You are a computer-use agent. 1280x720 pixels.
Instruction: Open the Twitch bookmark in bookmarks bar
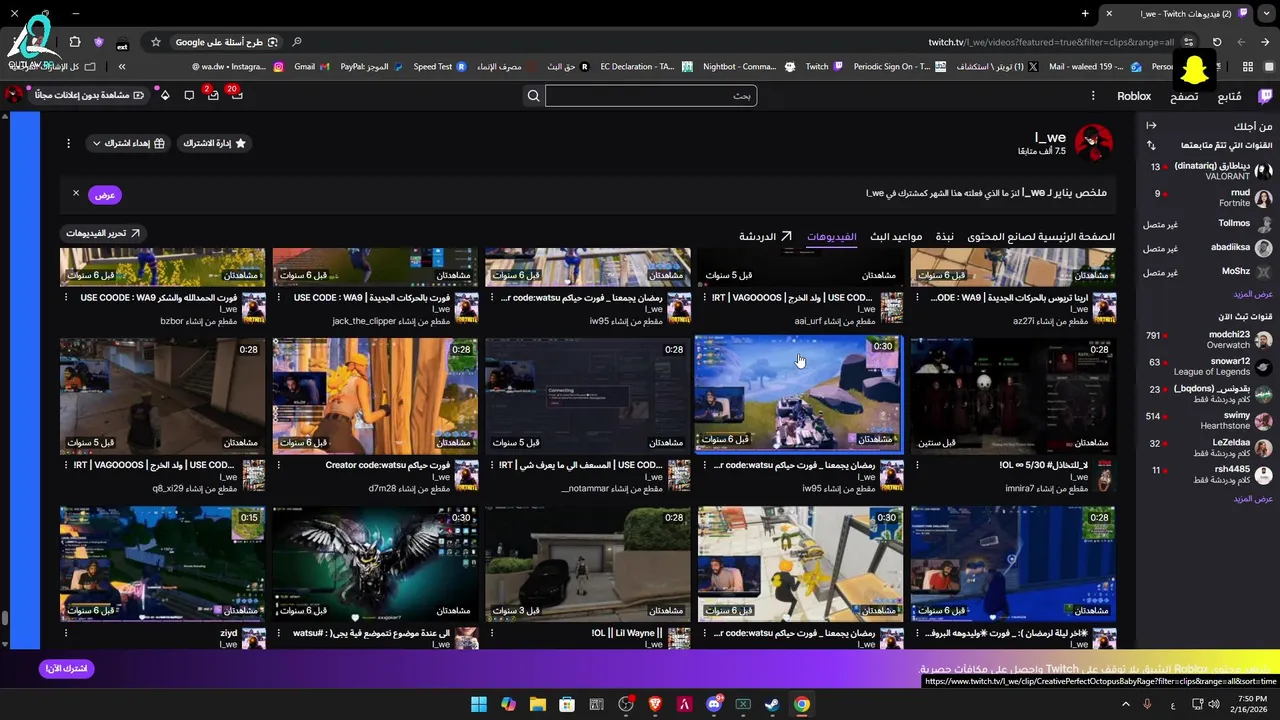[x=824, y=67]
